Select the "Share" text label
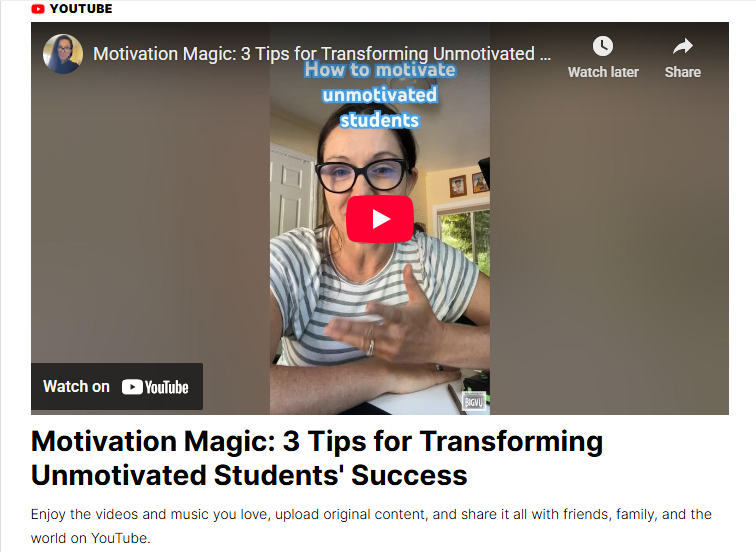Image resolution: width=756 pixels, height=552 pixels. point(683,72)
